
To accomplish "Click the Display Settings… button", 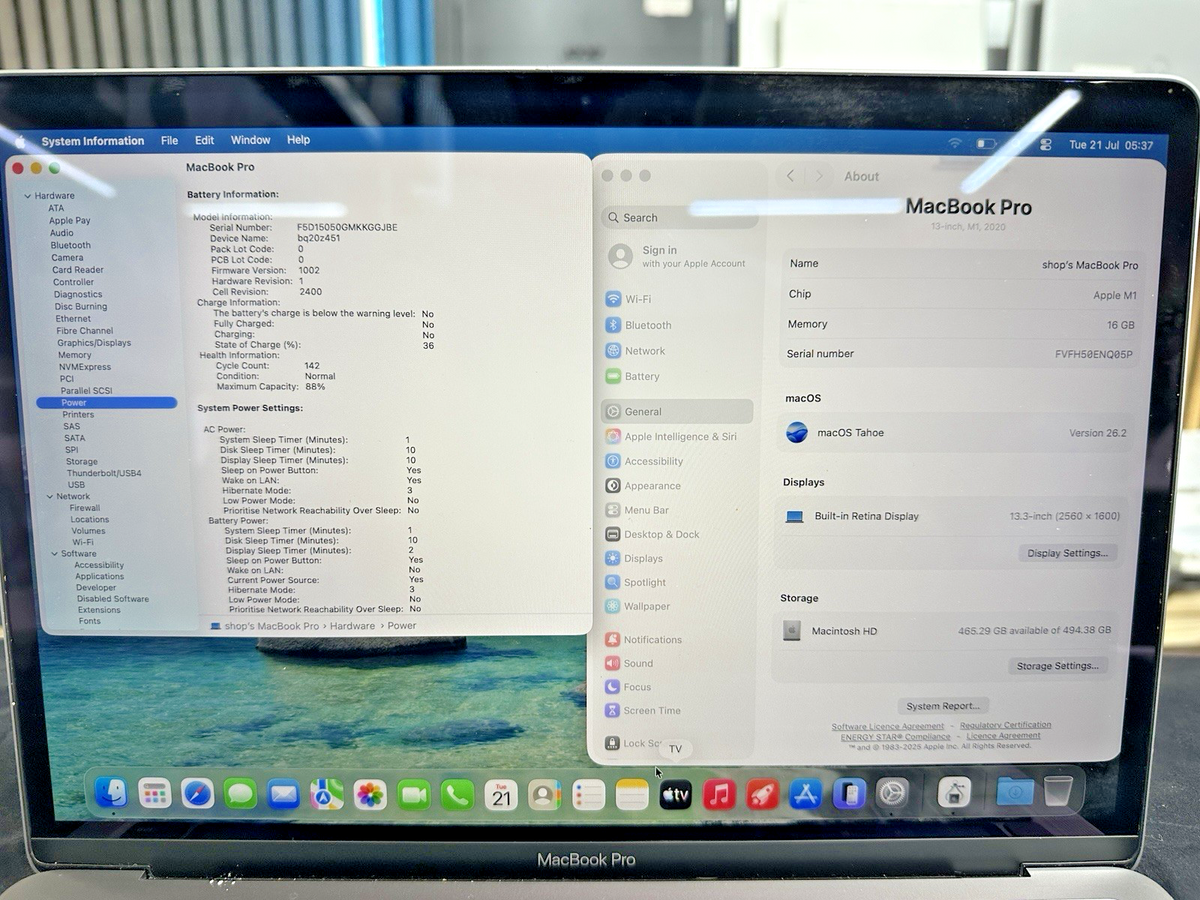I will (x=1067, y=553).
